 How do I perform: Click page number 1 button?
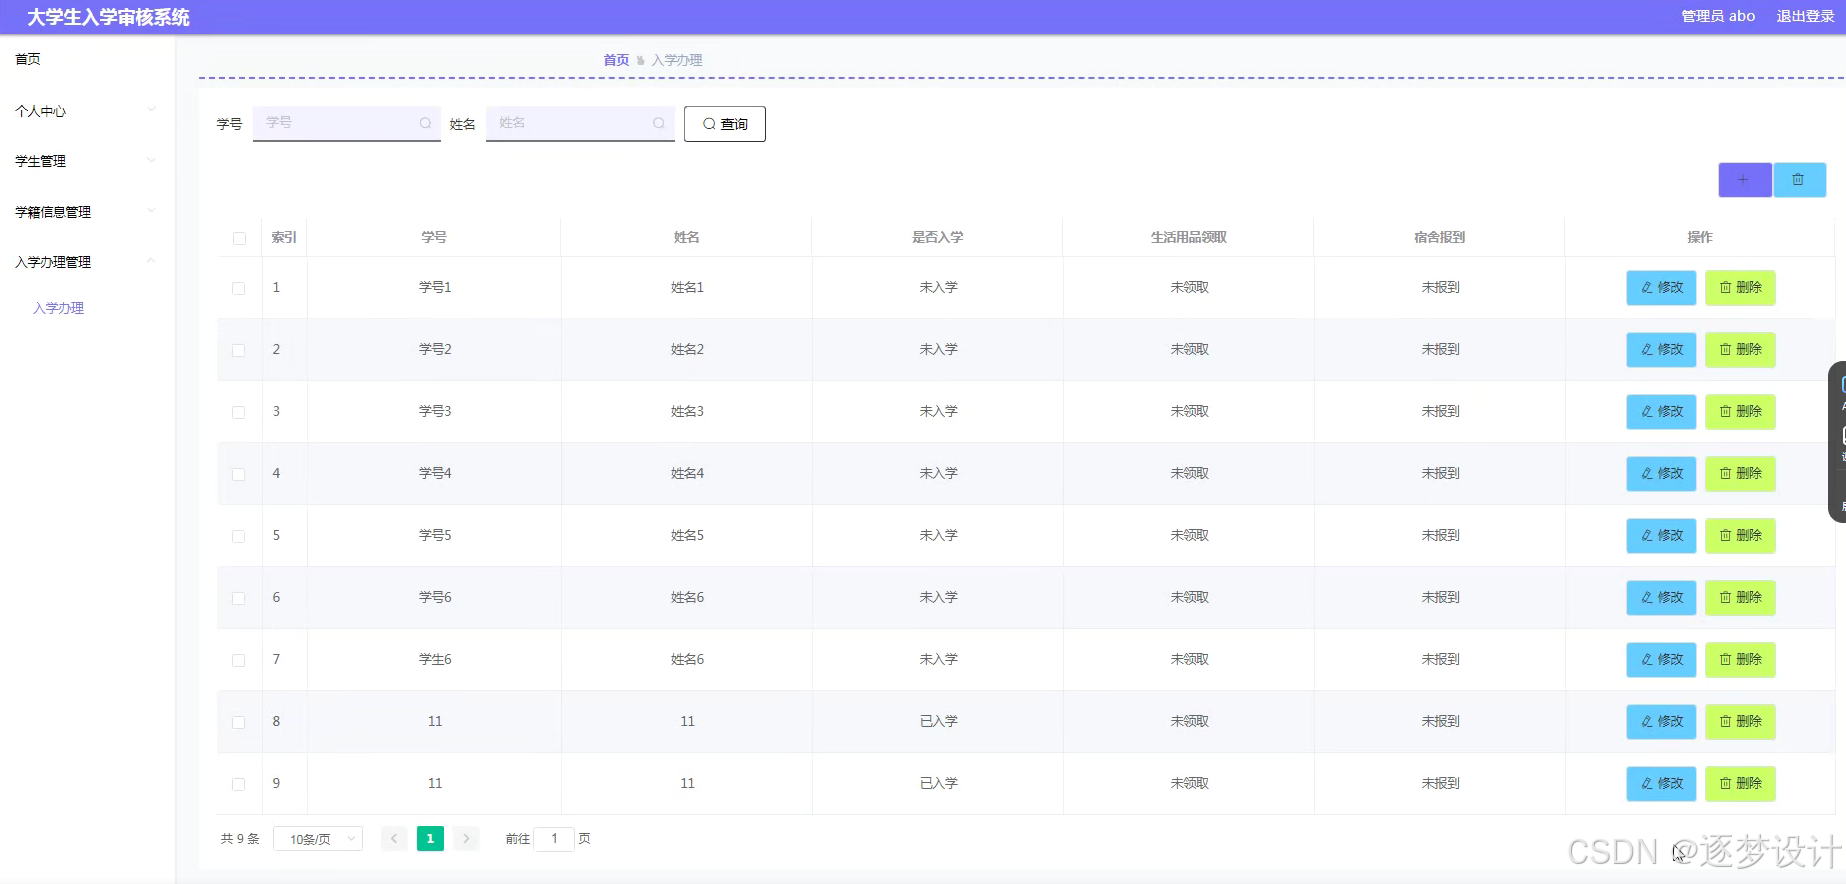(430, 839)
